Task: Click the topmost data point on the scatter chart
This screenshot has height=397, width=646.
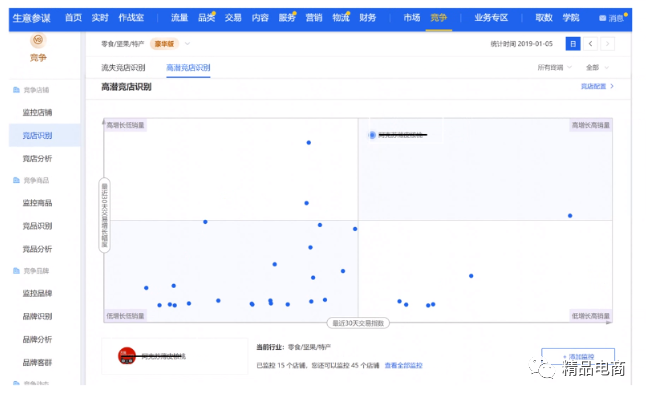Action: tap(309, 142)
